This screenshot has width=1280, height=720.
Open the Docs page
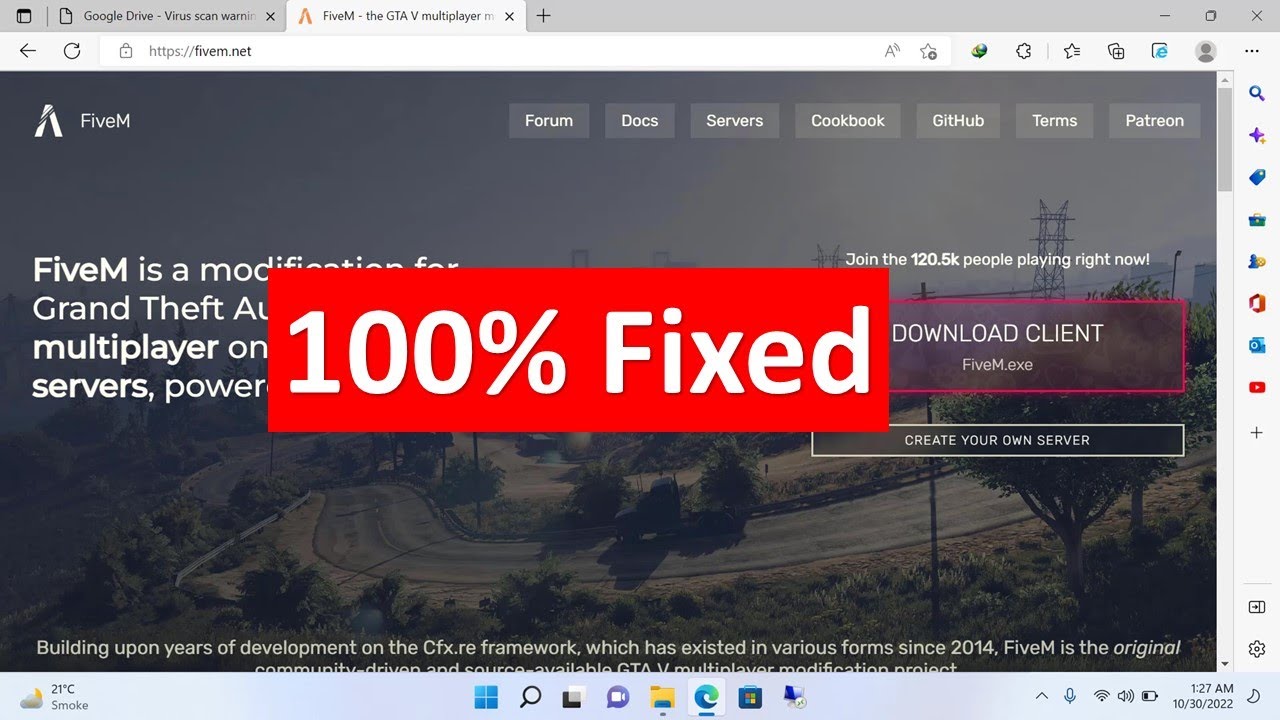point(639,121)
